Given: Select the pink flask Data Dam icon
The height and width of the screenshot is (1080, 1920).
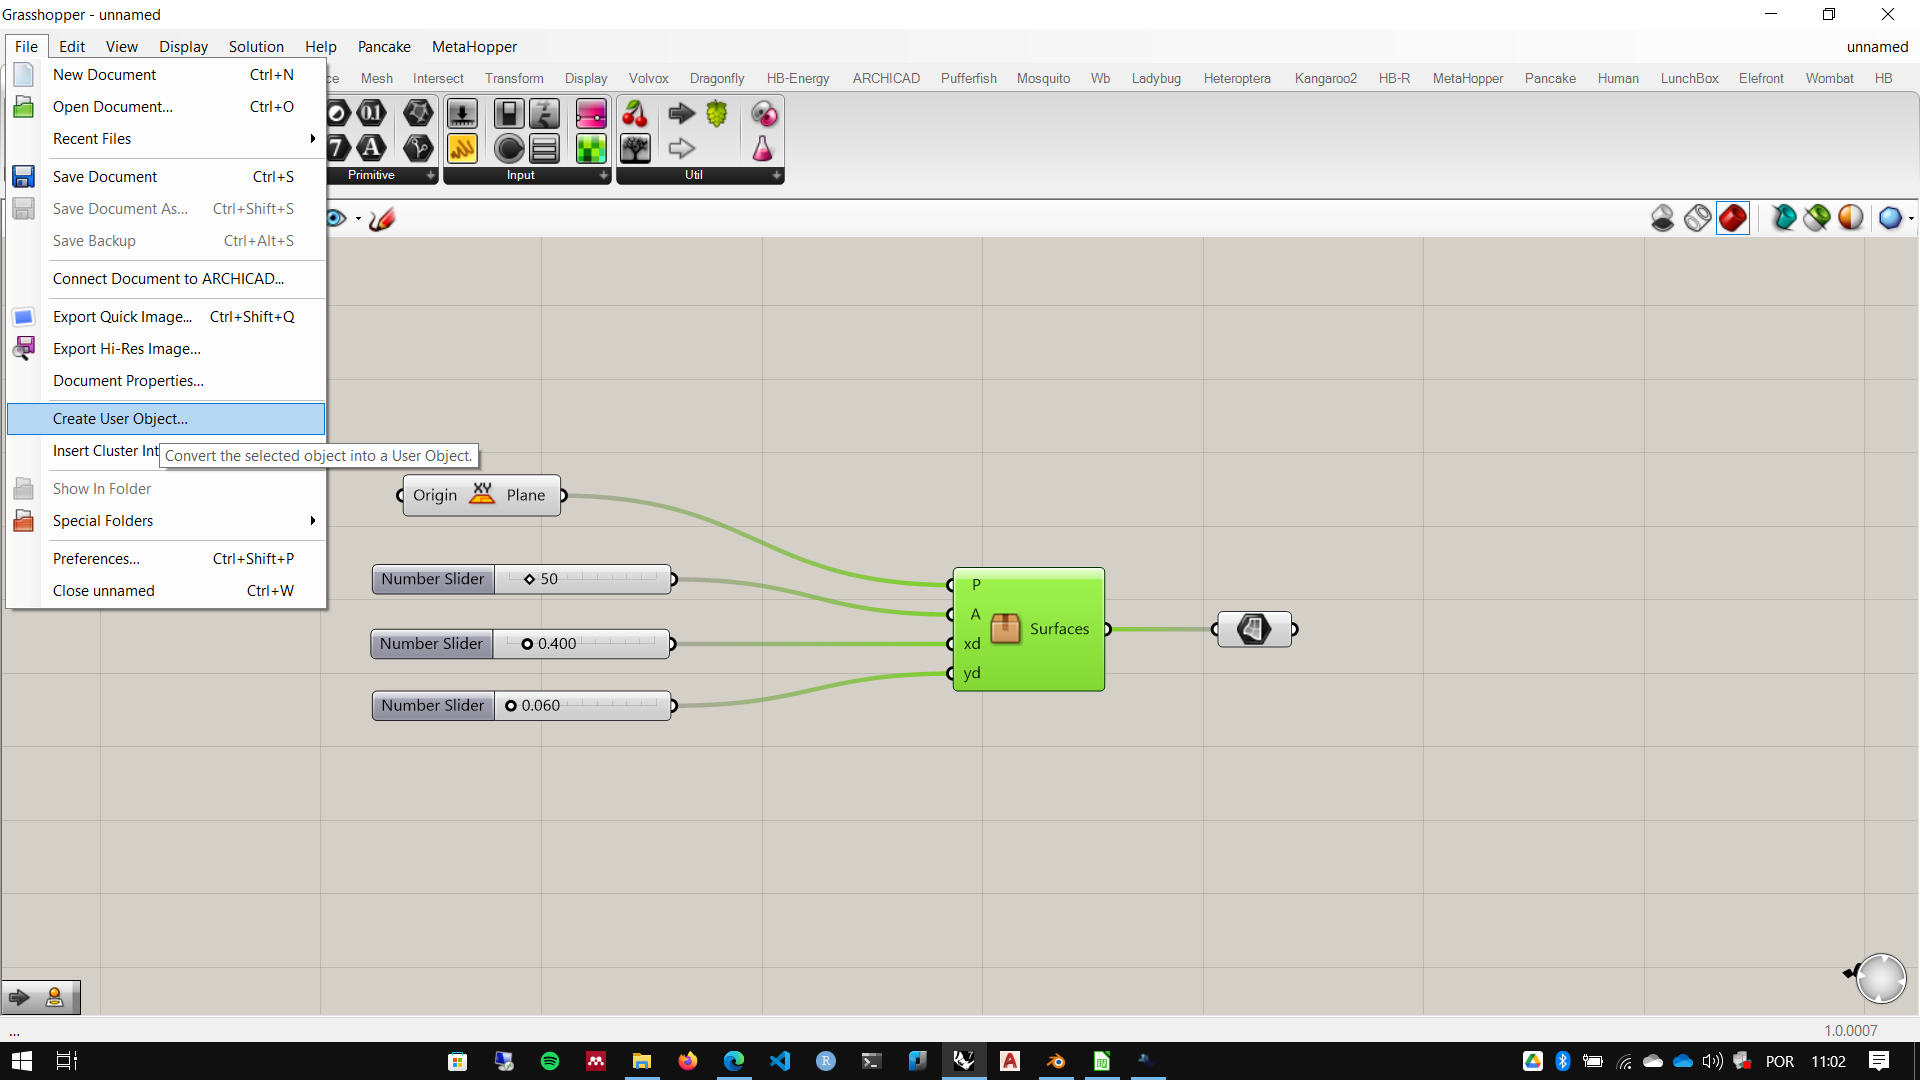Looking at the screenshot, I should [763, 149].
